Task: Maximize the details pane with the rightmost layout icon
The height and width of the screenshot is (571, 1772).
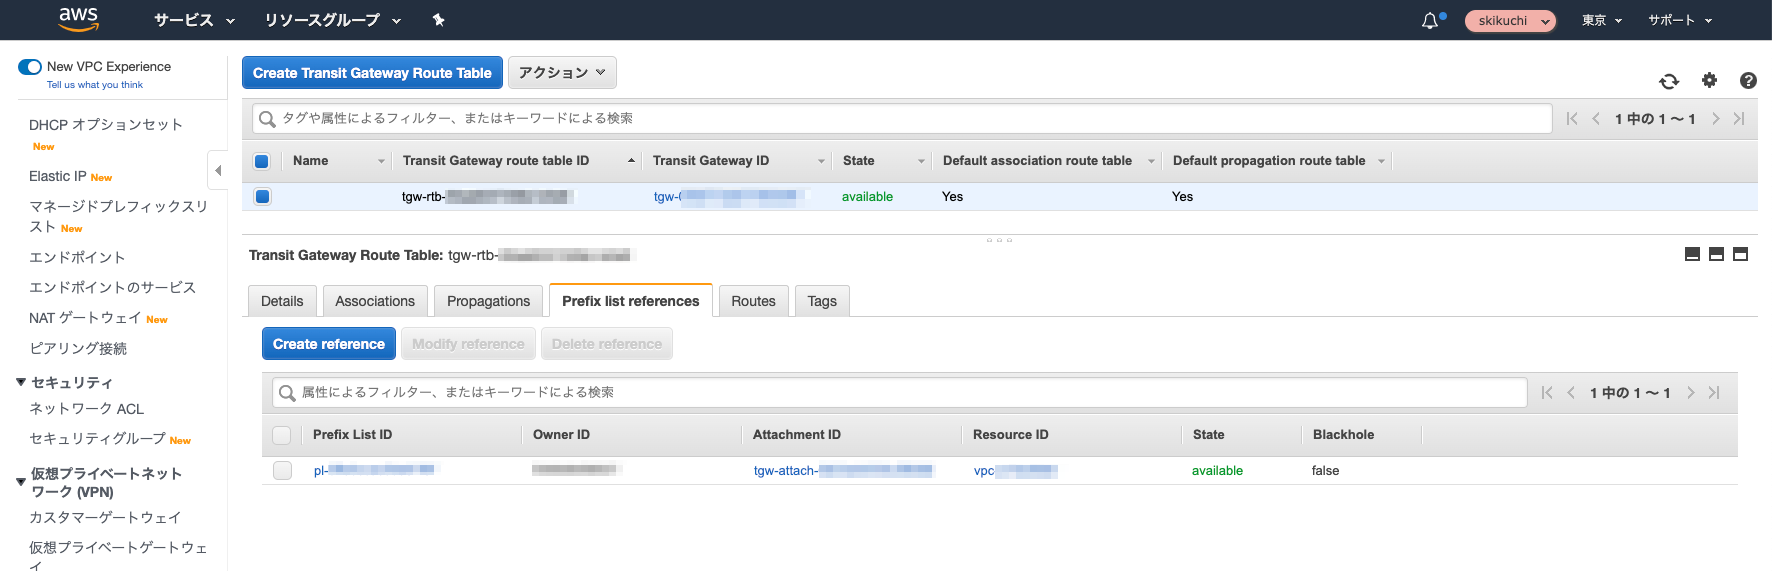Action: (1740, 254)
